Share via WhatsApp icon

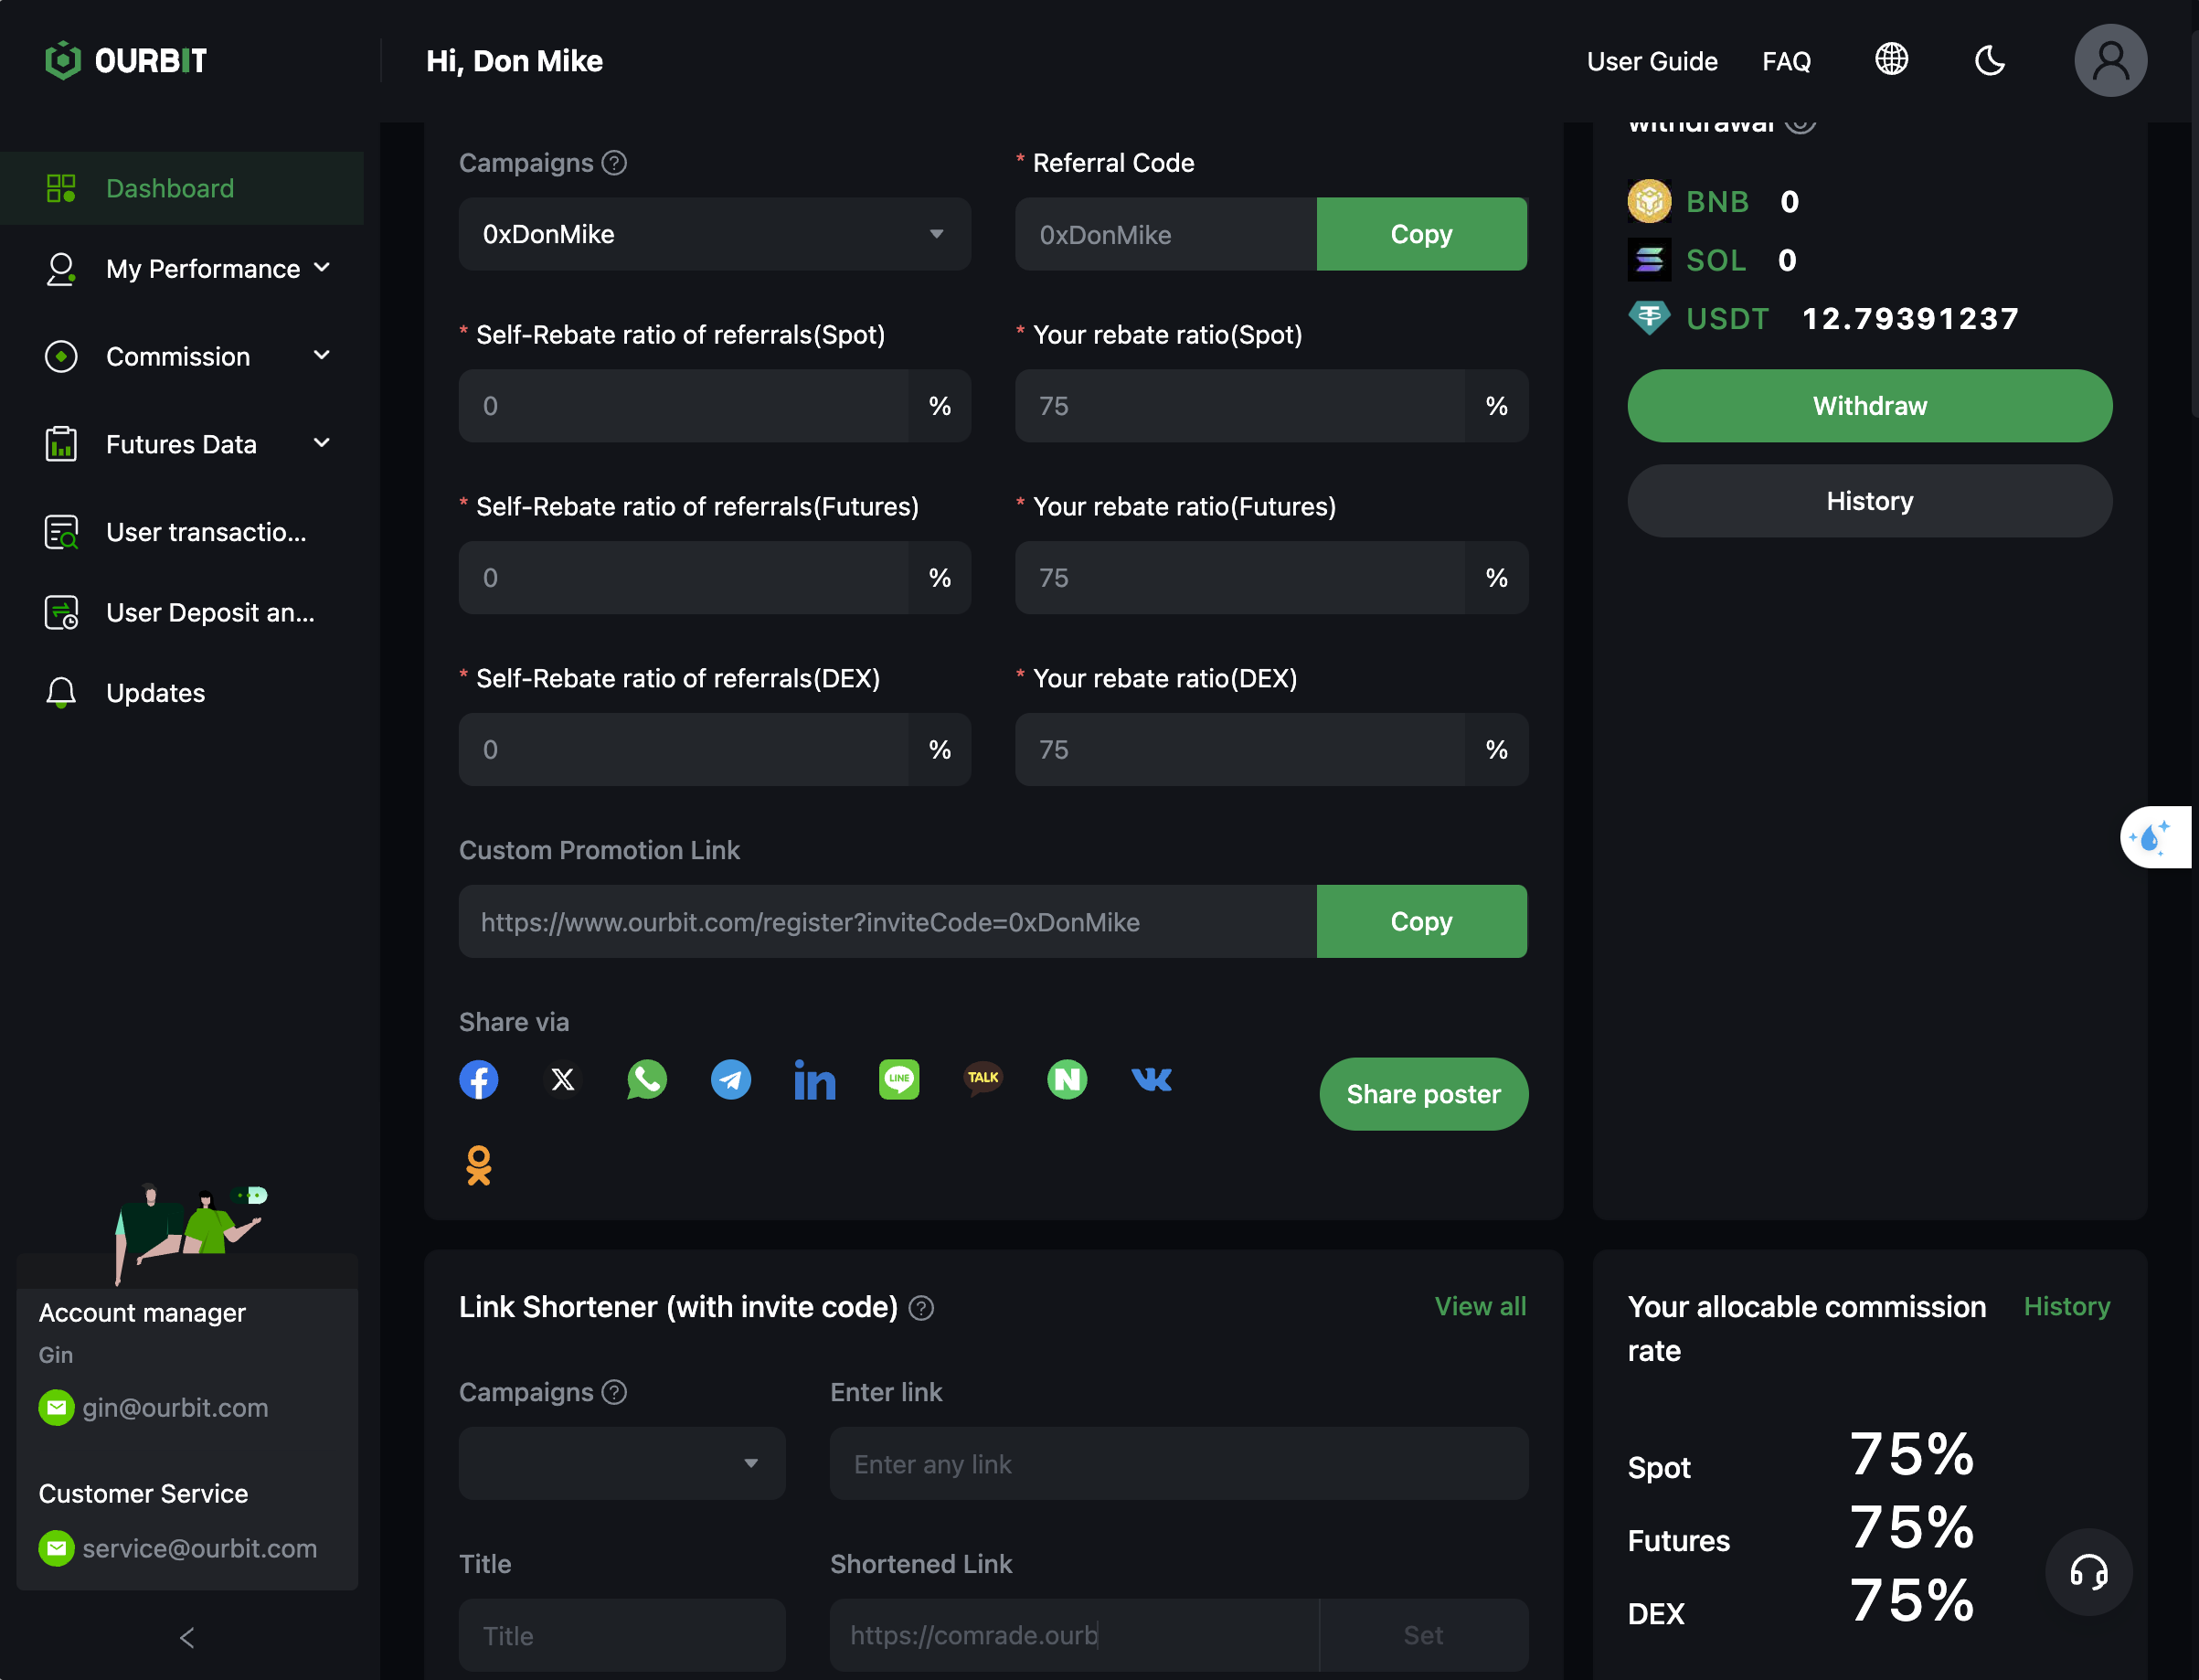click(647, 1079)
